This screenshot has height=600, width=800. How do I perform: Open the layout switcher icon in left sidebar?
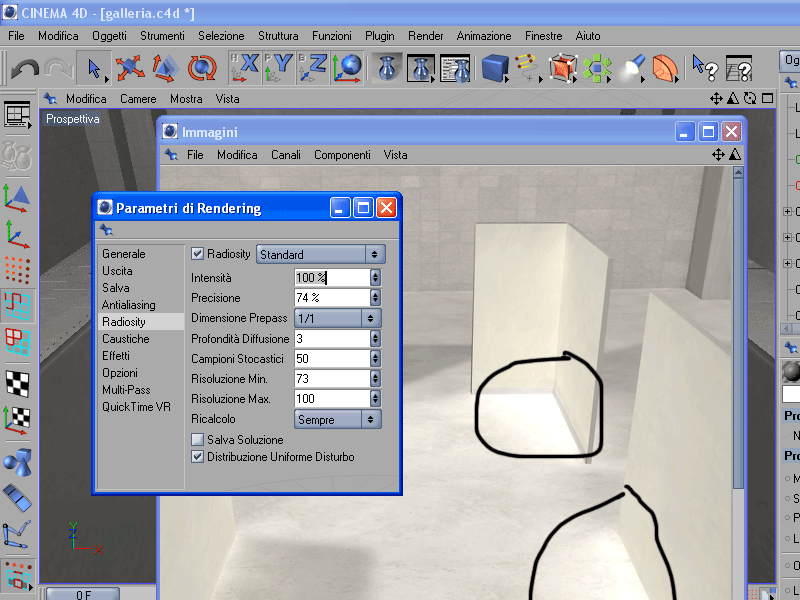click(17, 115)
